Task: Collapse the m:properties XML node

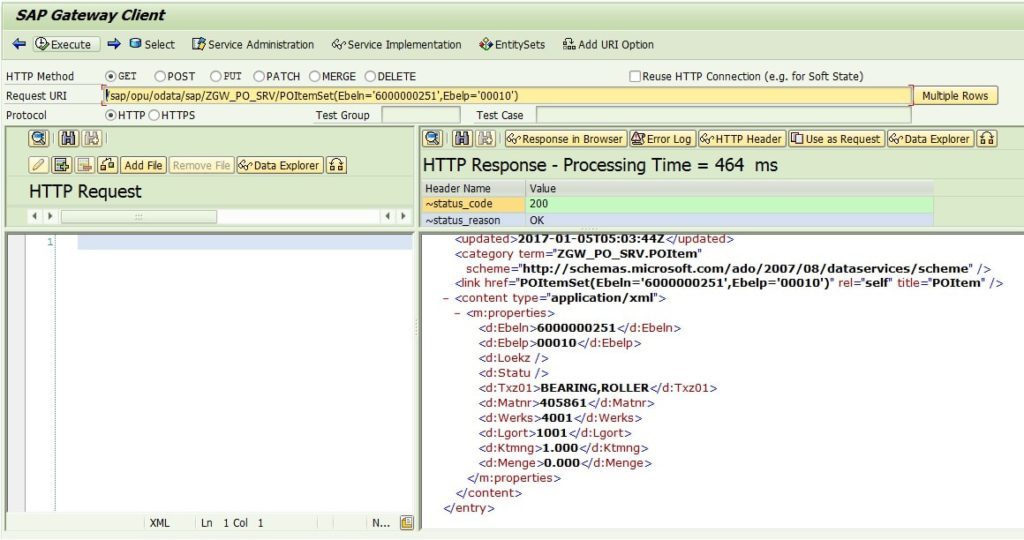Action: 458,313
